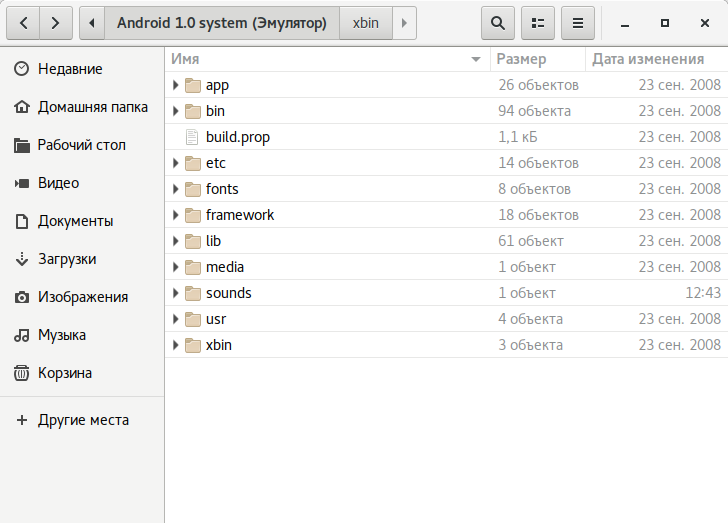Open the Видео folder in sidebar
Image resolution: width=728 pixels, height=523 pixels.
tap(82, 183)
